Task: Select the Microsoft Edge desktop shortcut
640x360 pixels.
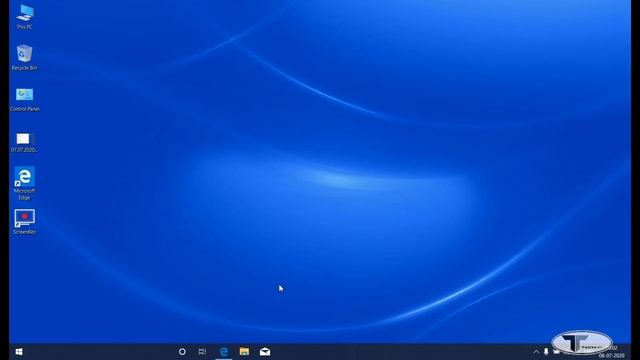Action: point(24,183)
